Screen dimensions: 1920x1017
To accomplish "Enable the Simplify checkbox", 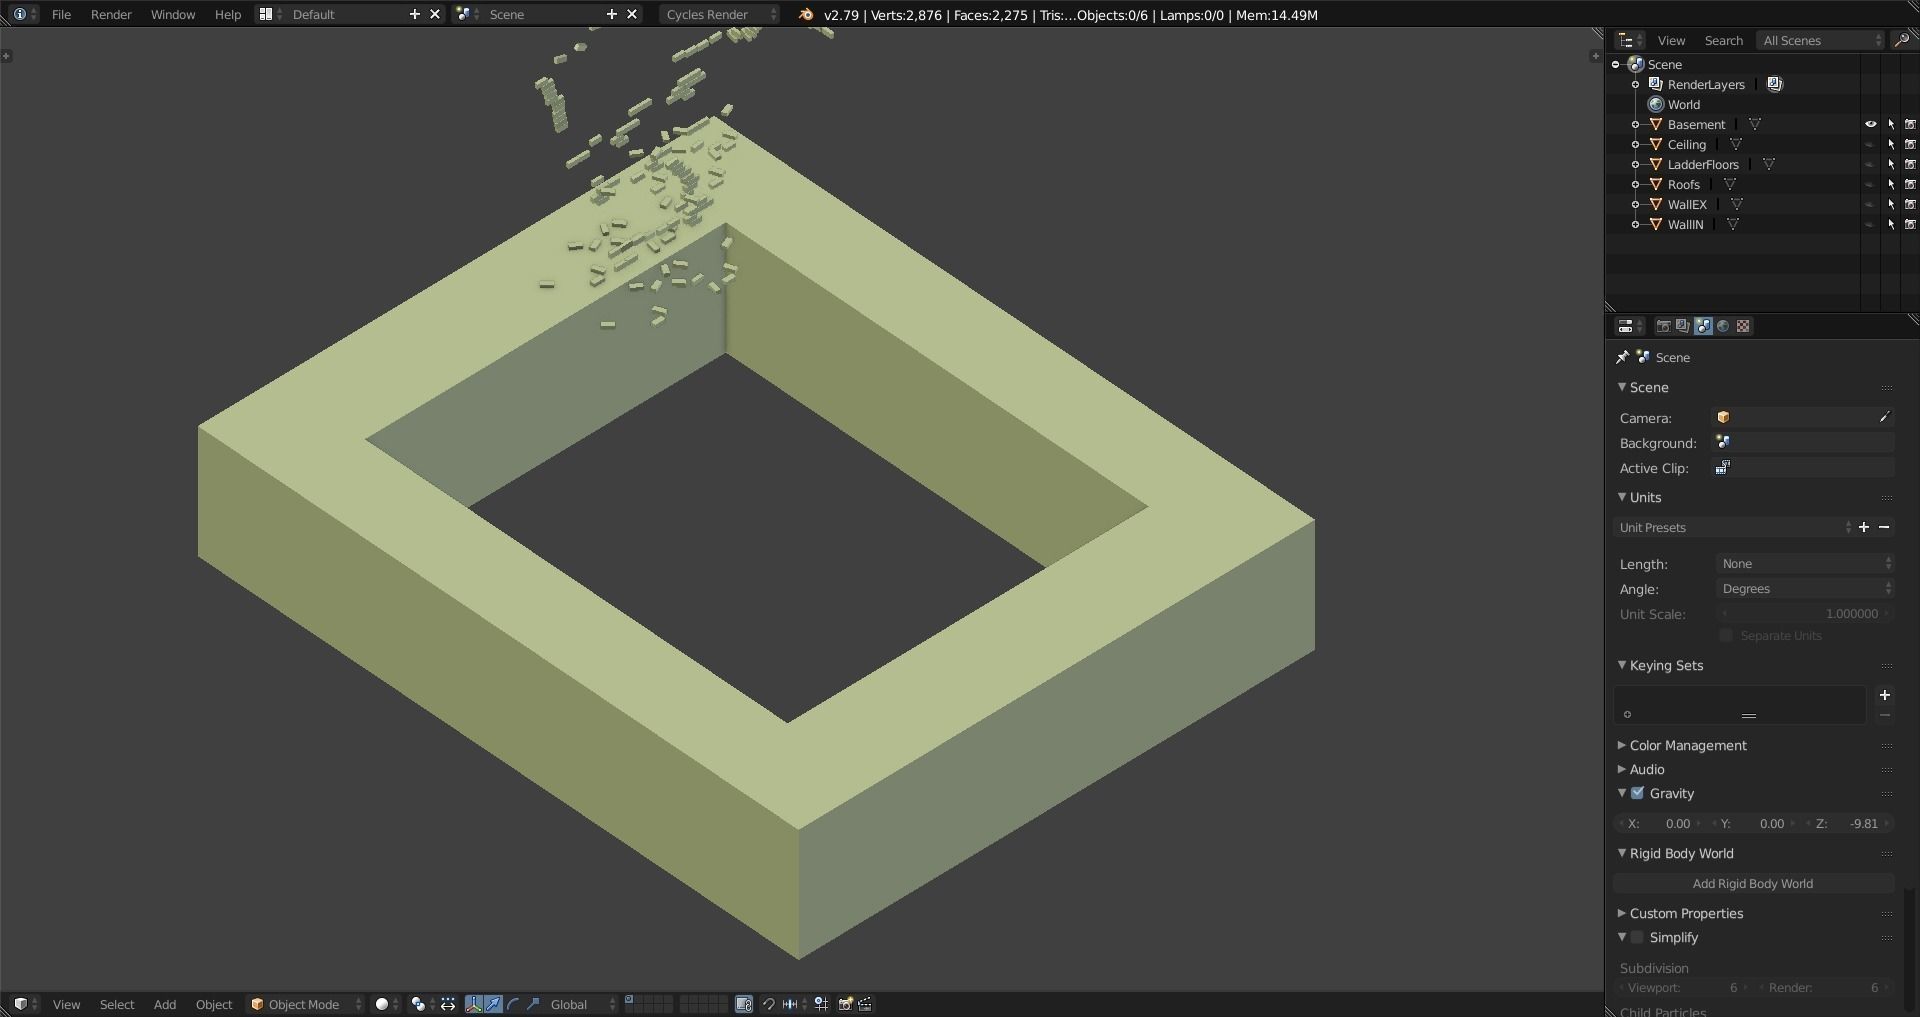I will point(1637,937).
